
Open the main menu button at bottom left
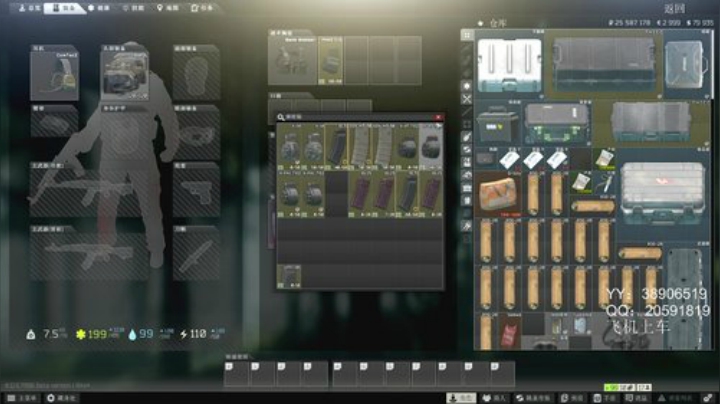click(22, 398)
